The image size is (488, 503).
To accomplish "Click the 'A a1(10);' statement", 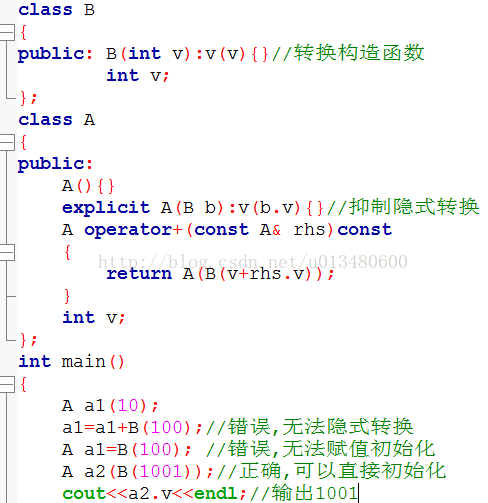I will 110,406.
